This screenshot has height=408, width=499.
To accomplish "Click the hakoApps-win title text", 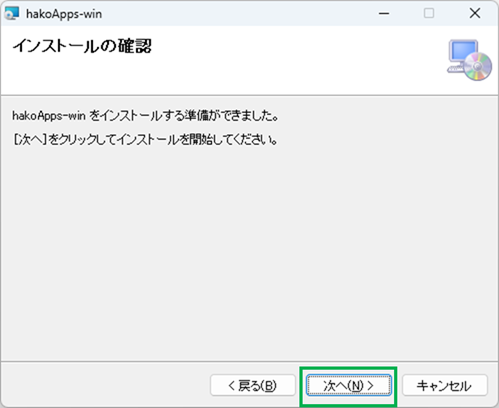I will click(x=64, y=14).
